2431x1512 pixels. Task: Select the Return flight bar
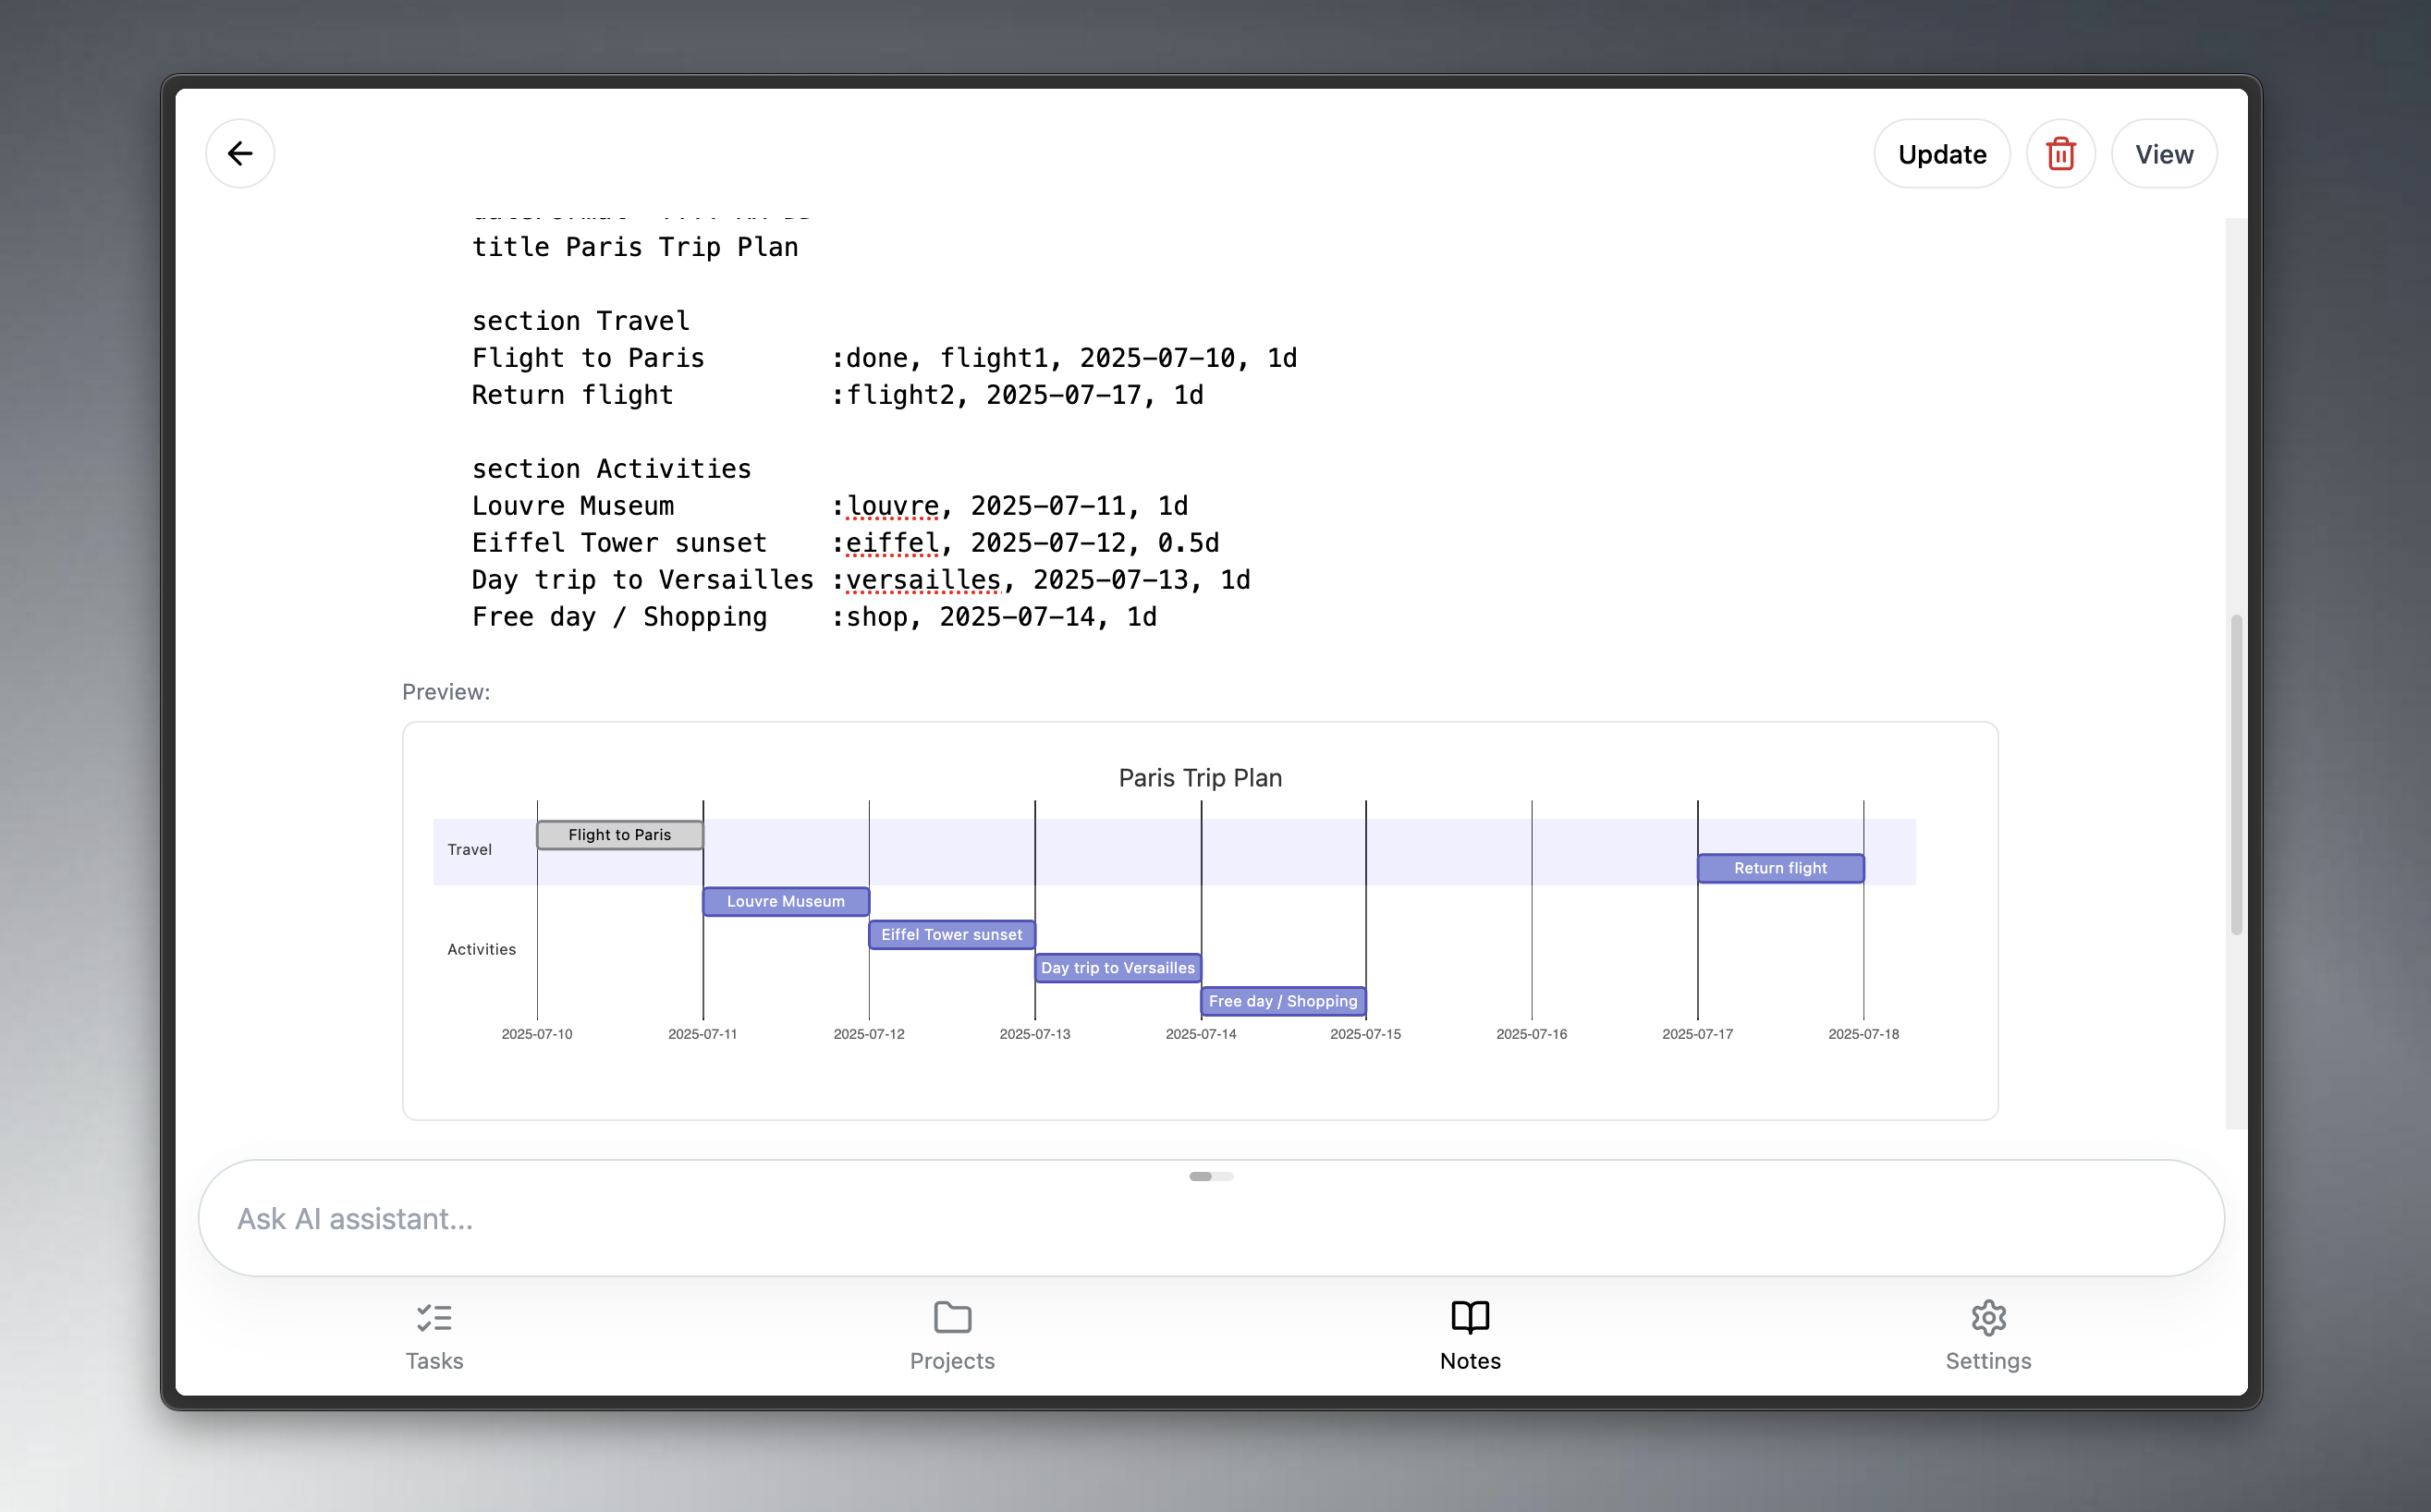[x=1780, y=868]
